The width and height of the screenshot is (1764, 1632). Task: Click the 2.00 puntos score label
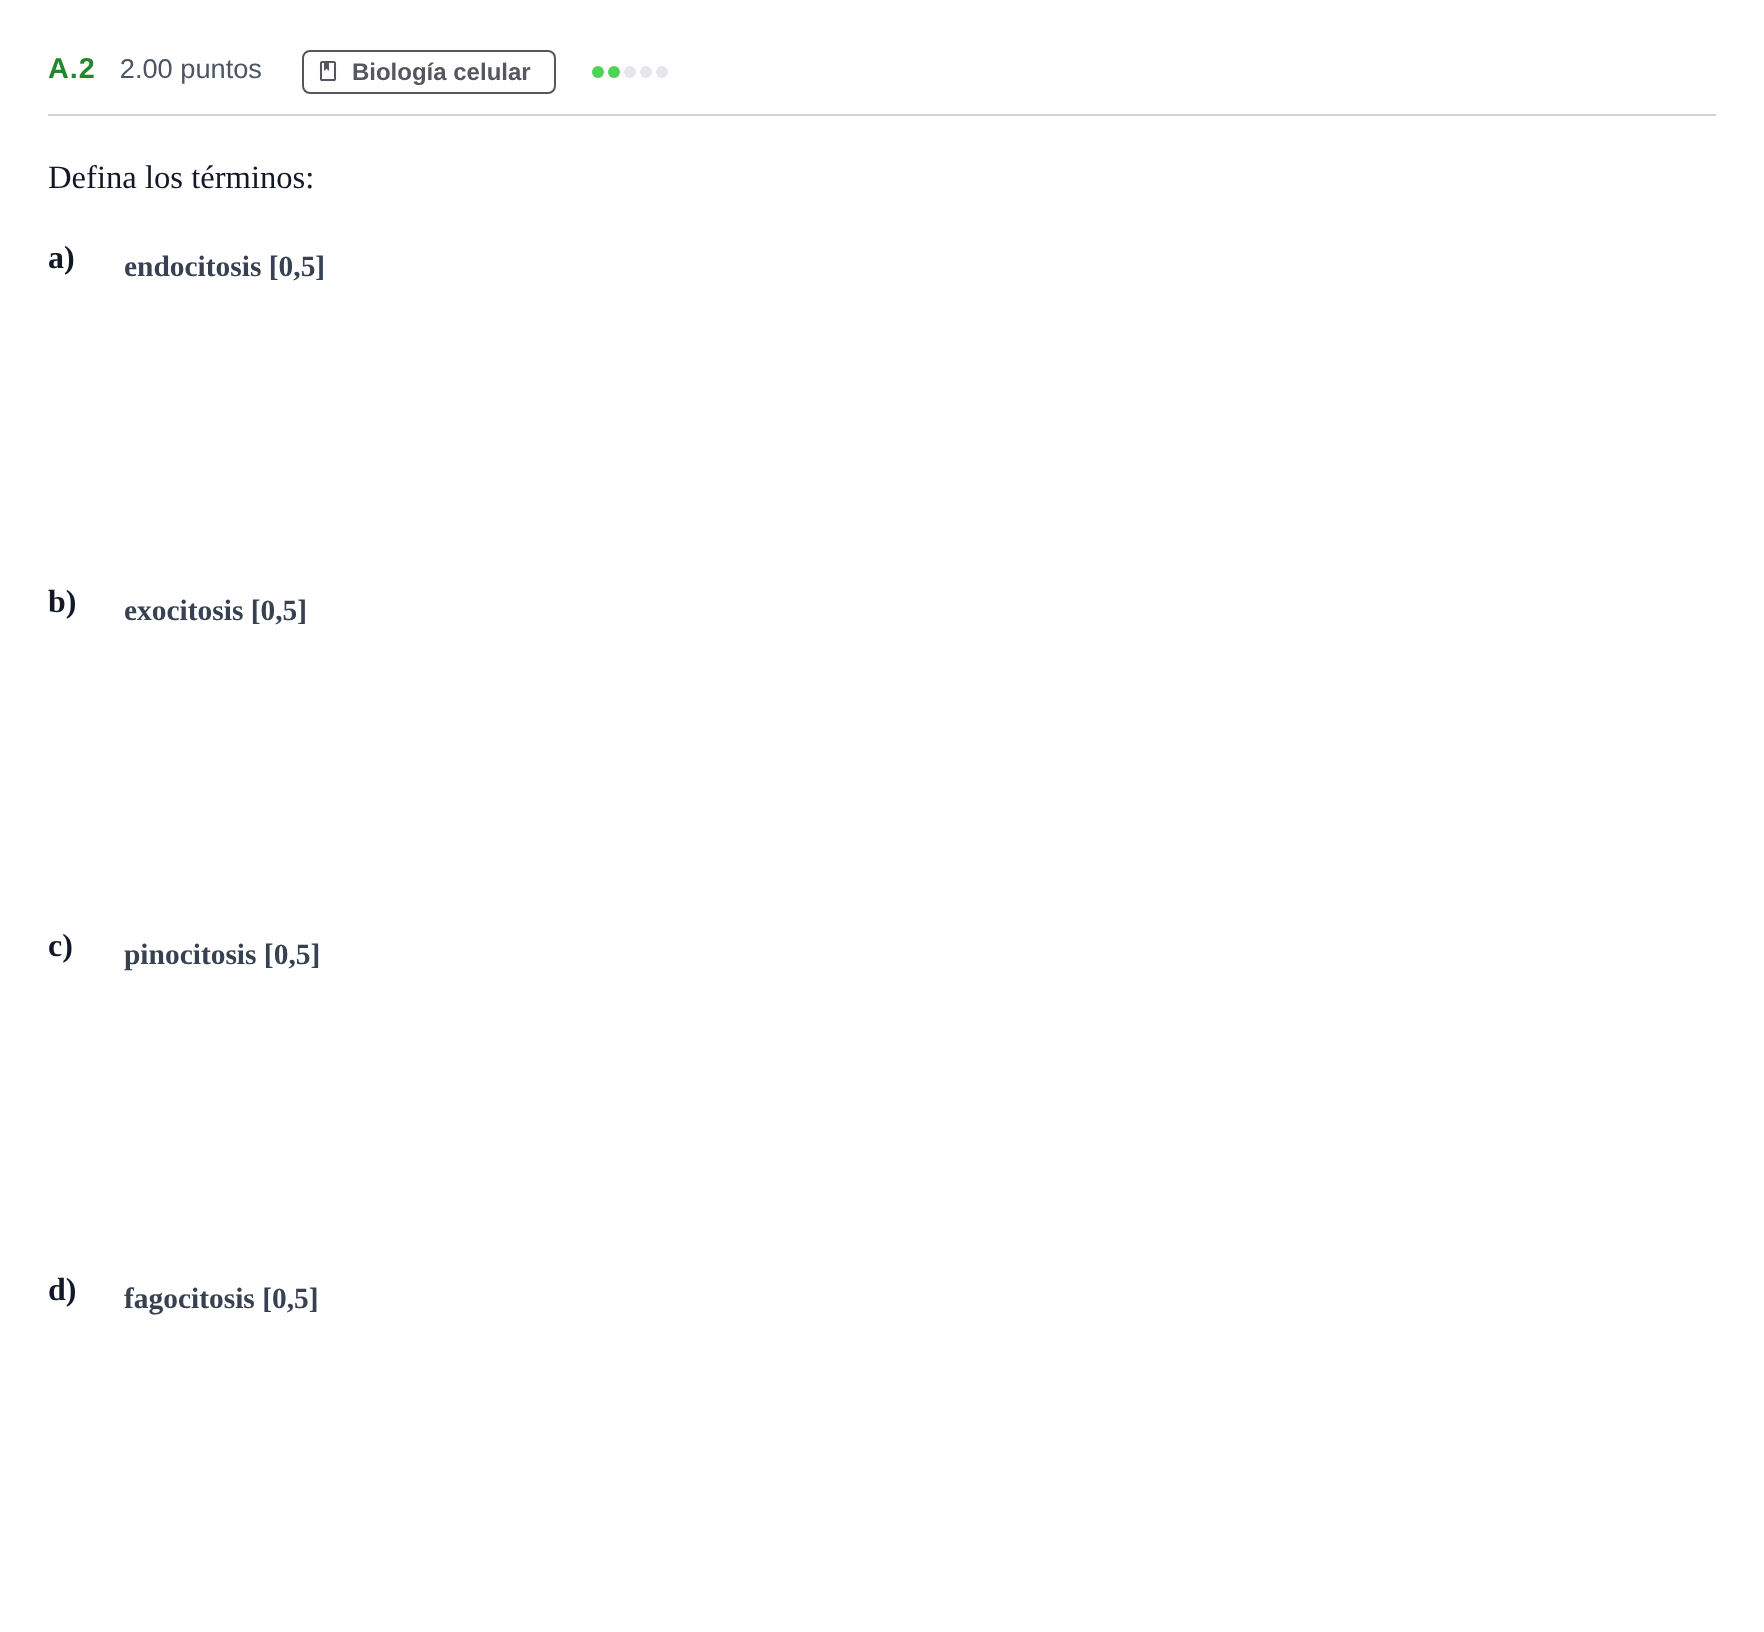click(191, 69)
